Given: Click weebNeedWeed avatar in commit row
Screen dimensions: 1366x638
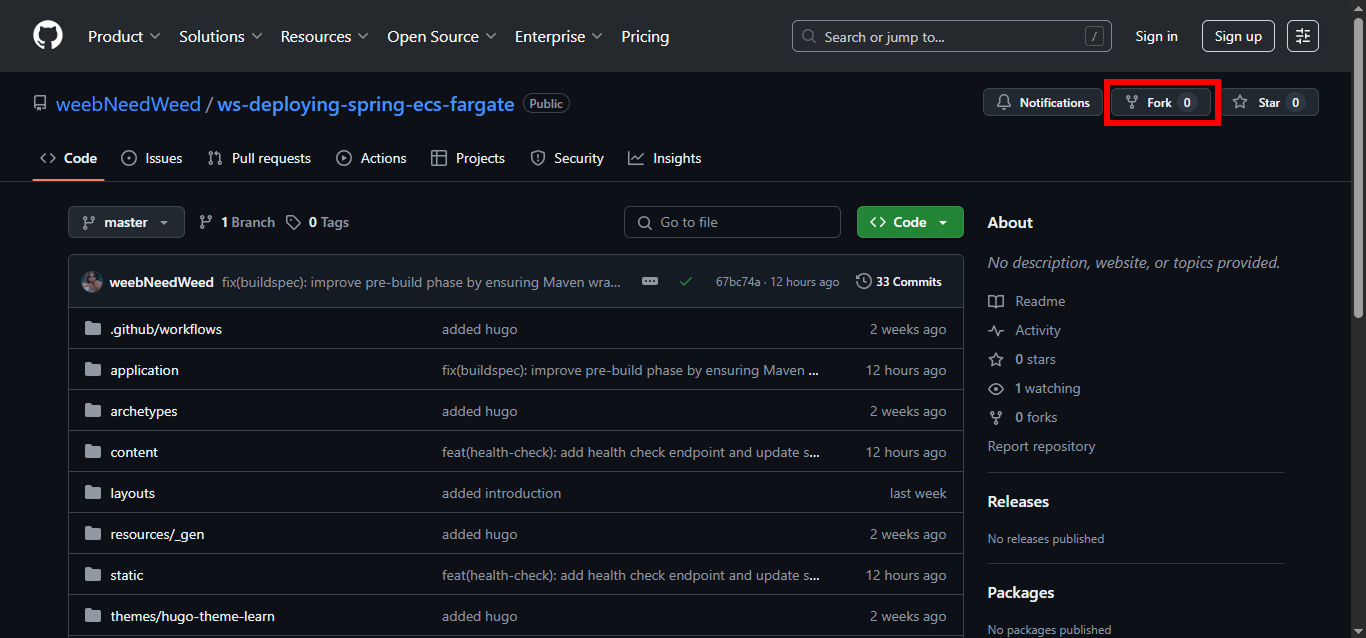Looking at the screenshot, I should point(92,282).
